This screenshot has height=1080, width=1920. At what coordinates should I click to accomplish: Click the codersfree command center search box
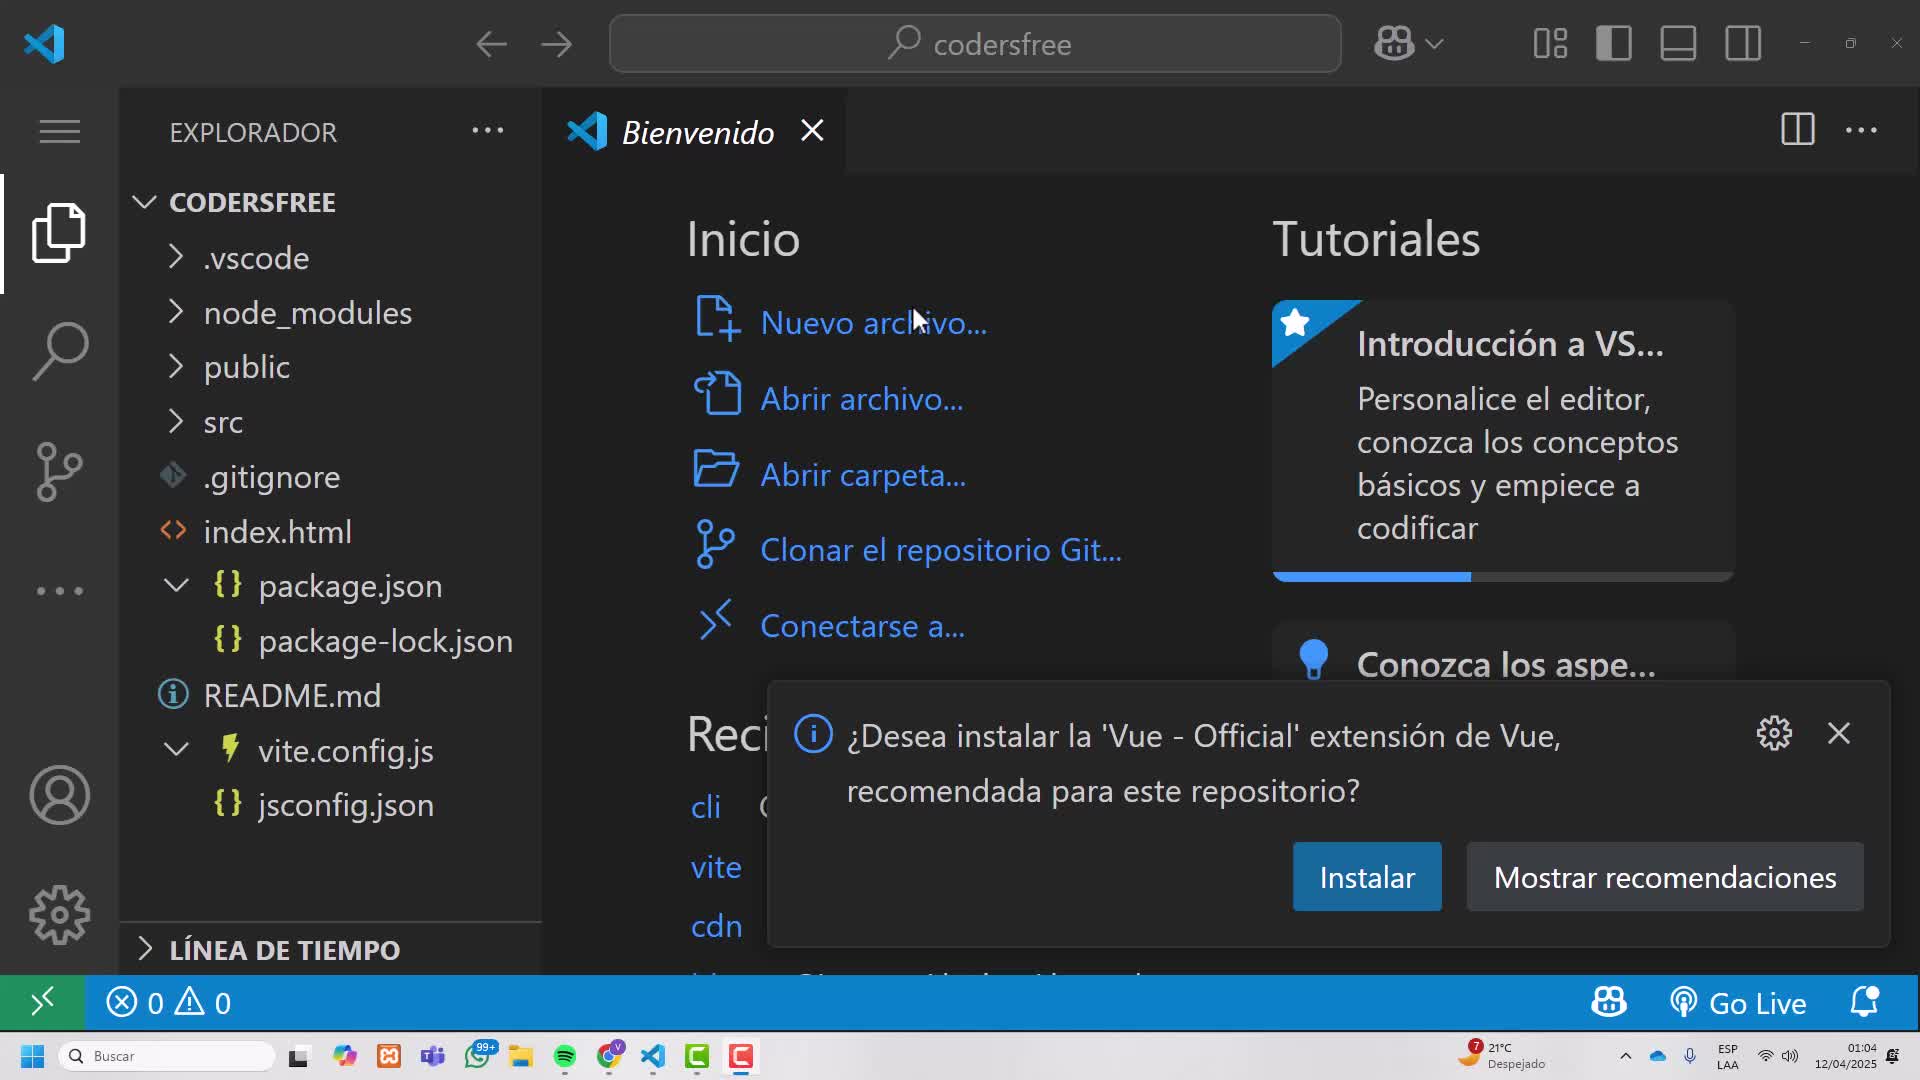[x=975, y=44]
